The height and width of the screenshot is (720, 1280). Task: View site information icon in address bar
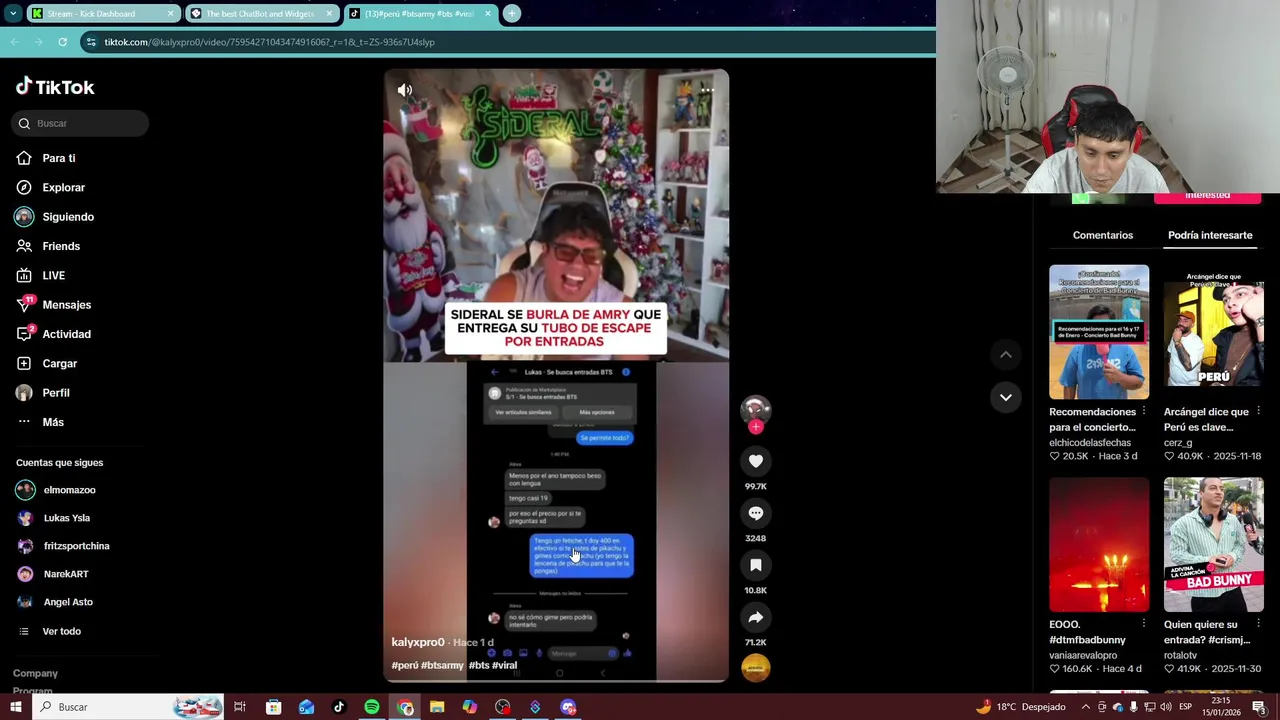pos(91,42)
